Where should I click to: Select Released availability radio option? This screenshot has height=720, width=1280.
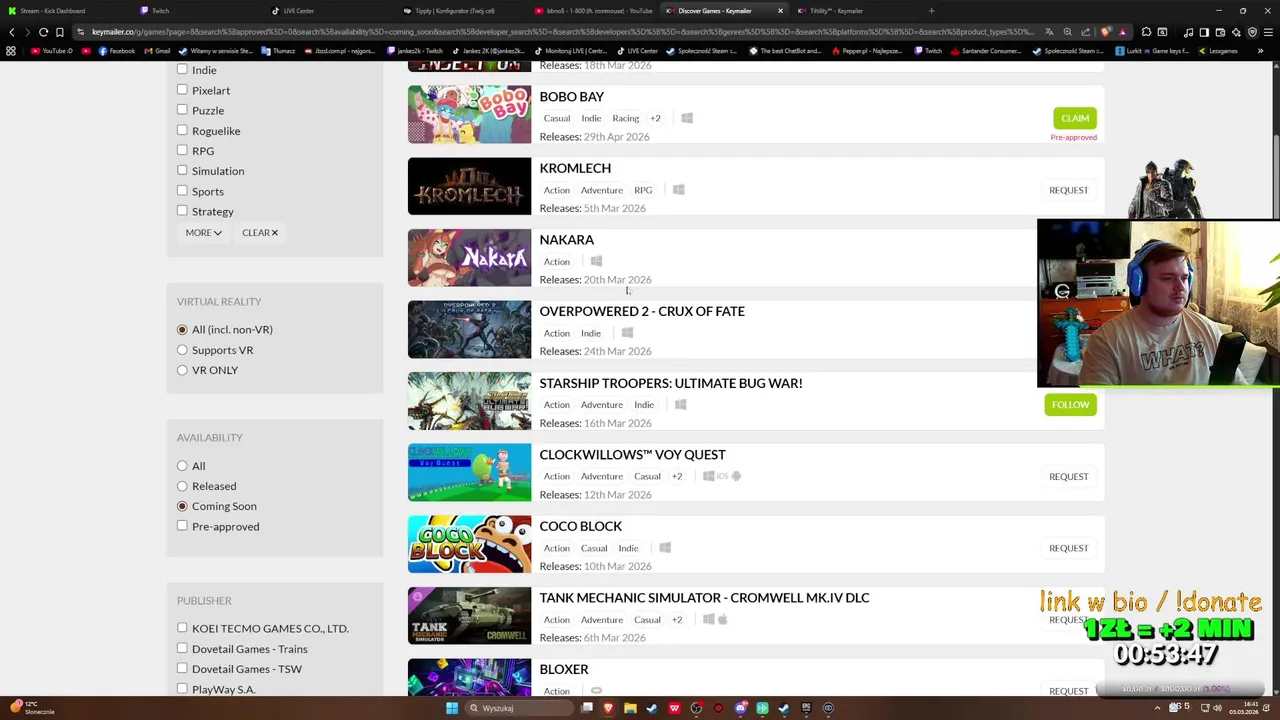182,486
